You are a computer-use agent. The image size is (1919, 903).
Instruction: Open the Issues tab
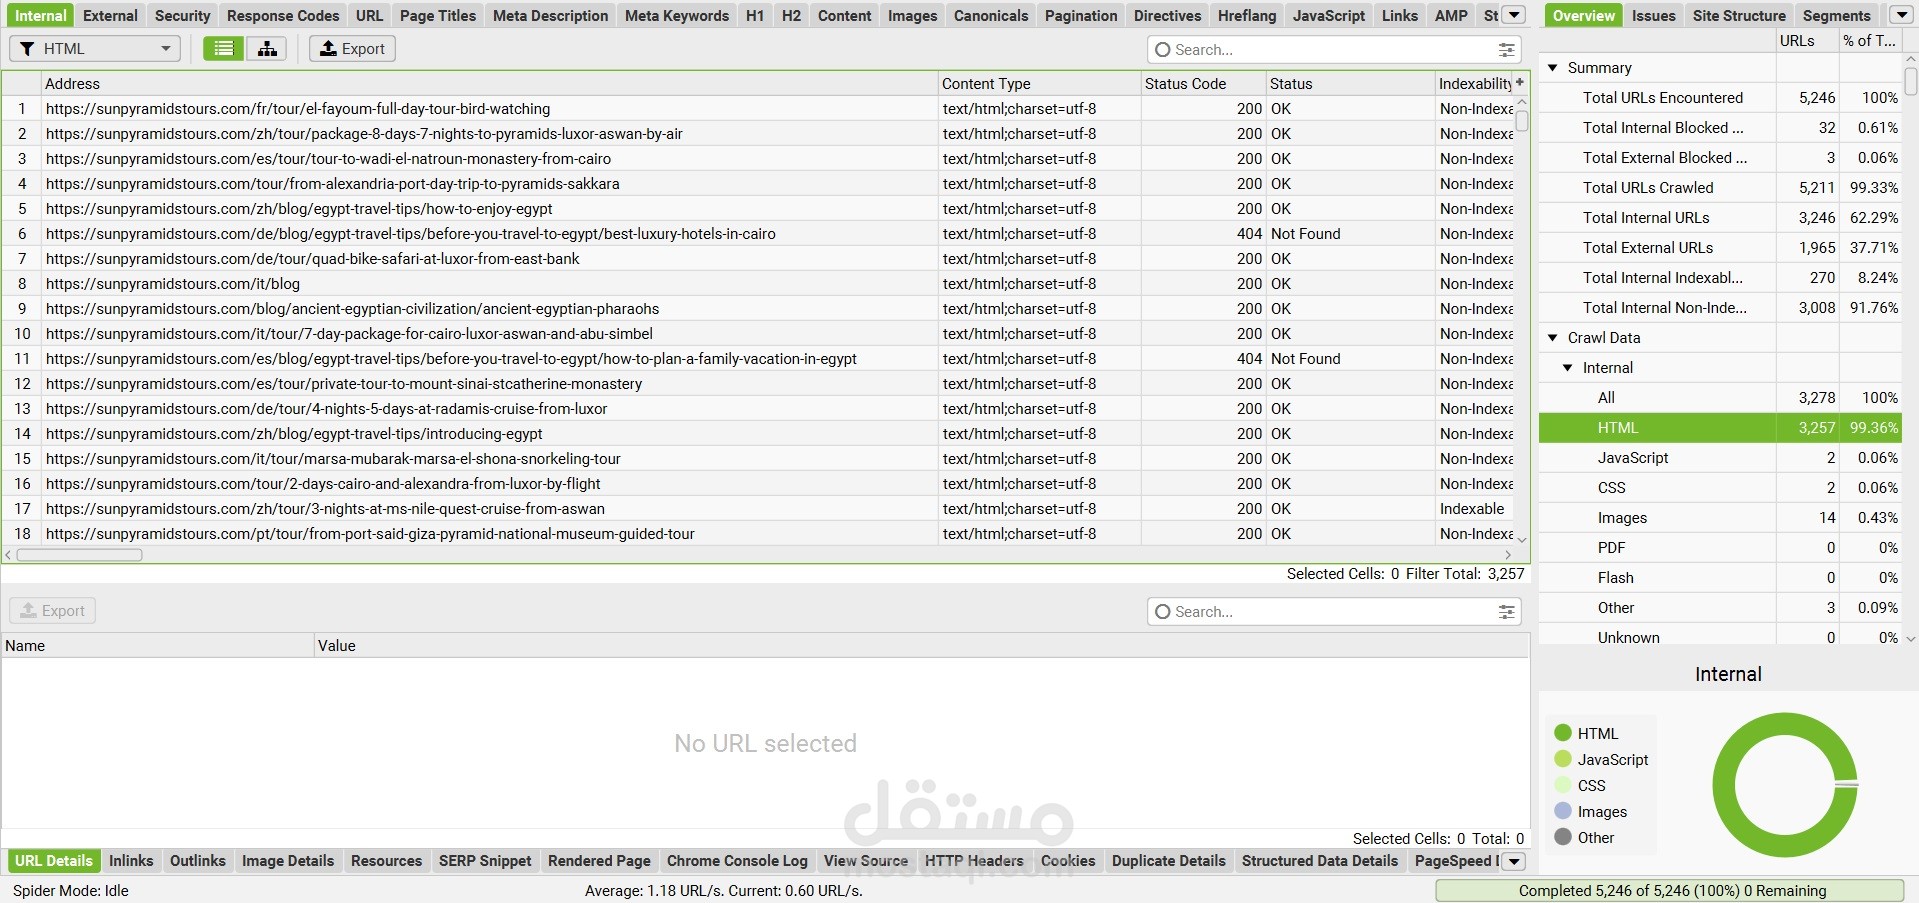tap(1654, 15)
